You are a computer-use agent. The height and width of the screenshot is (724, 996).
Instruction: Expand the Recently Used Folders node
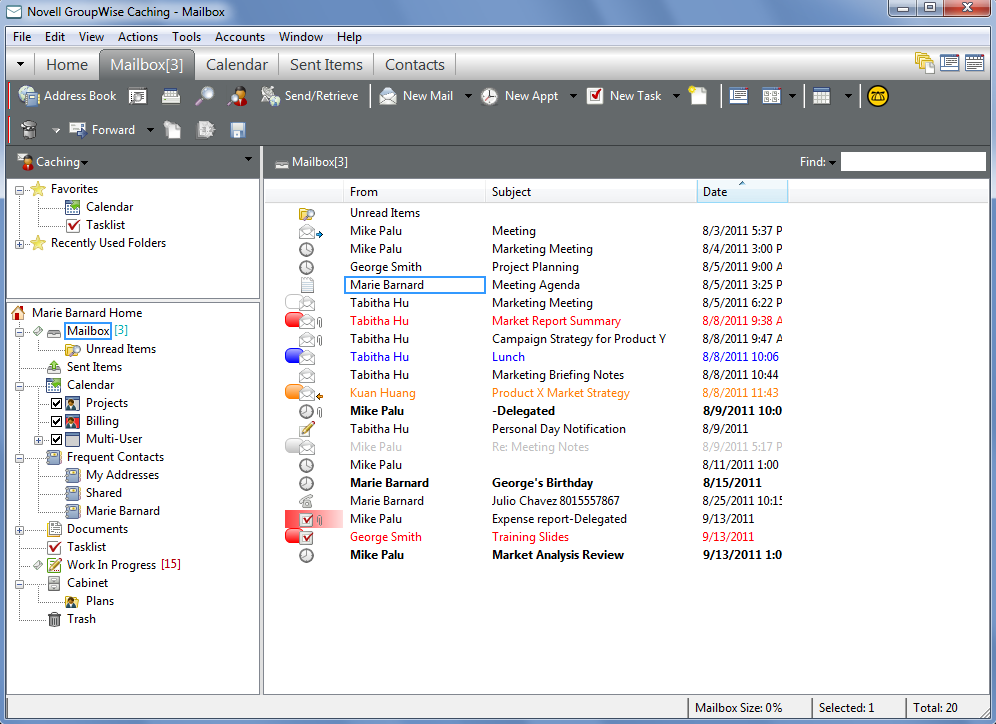[20, 243]
